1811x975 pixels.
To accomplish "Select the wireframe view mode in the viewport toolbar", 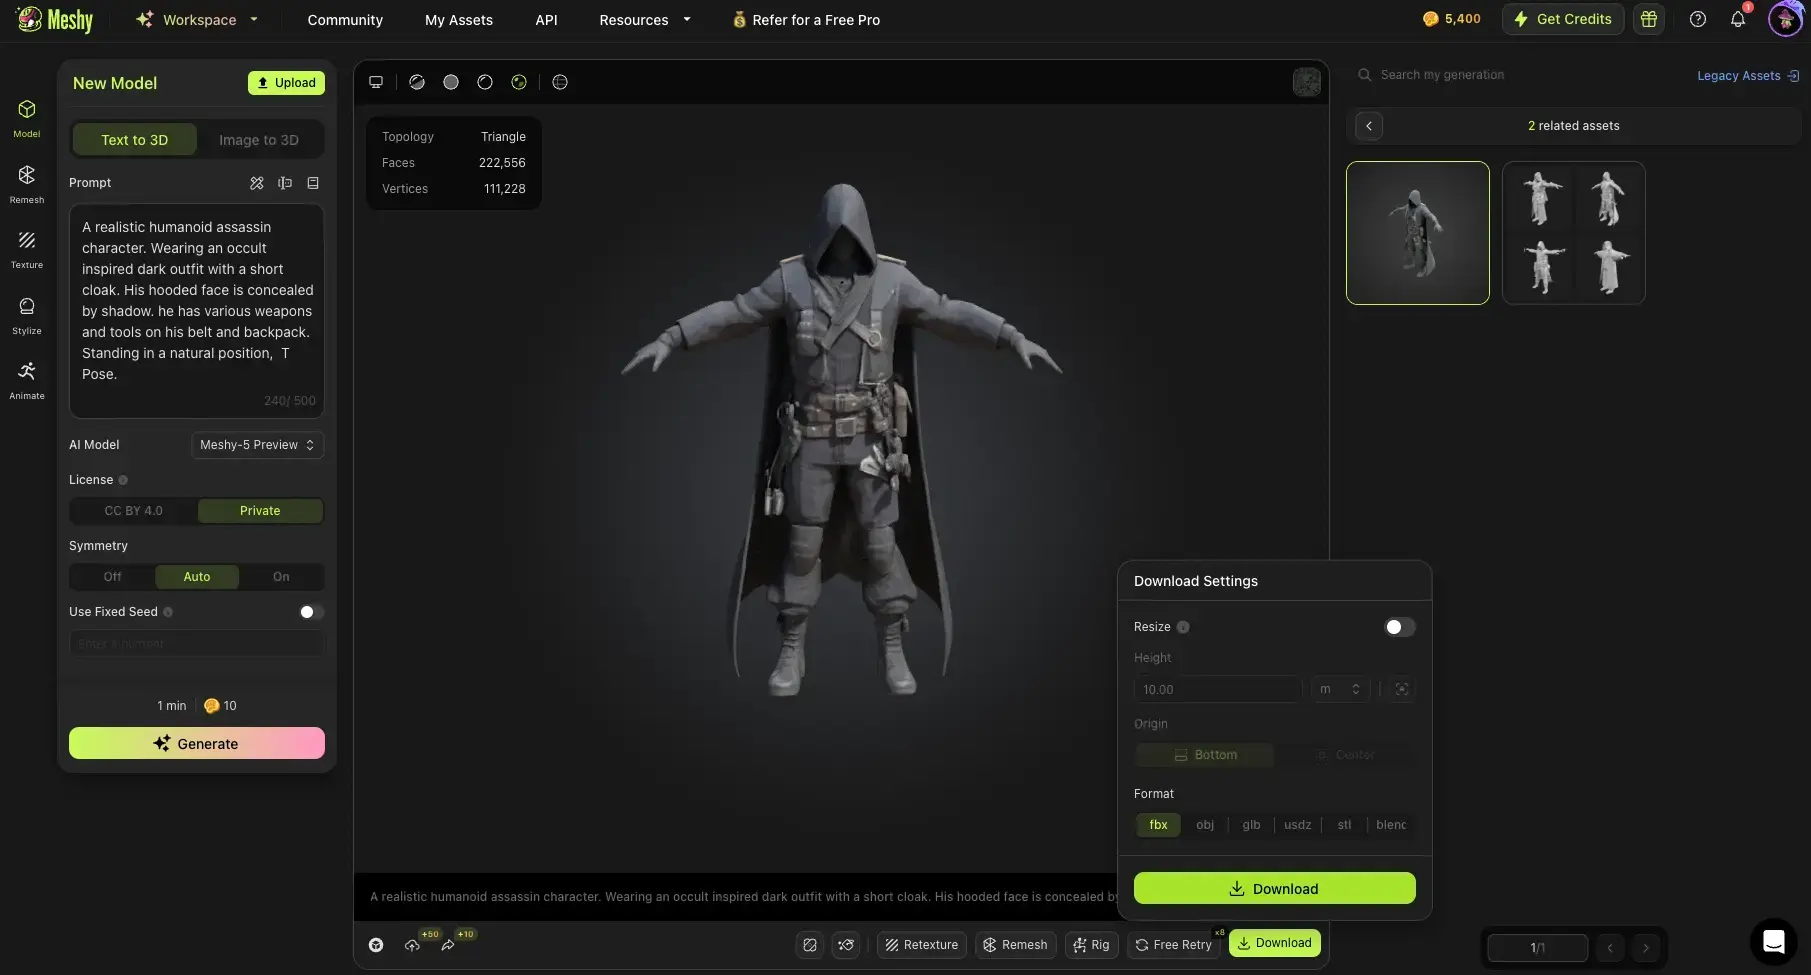I will point(560,82).
